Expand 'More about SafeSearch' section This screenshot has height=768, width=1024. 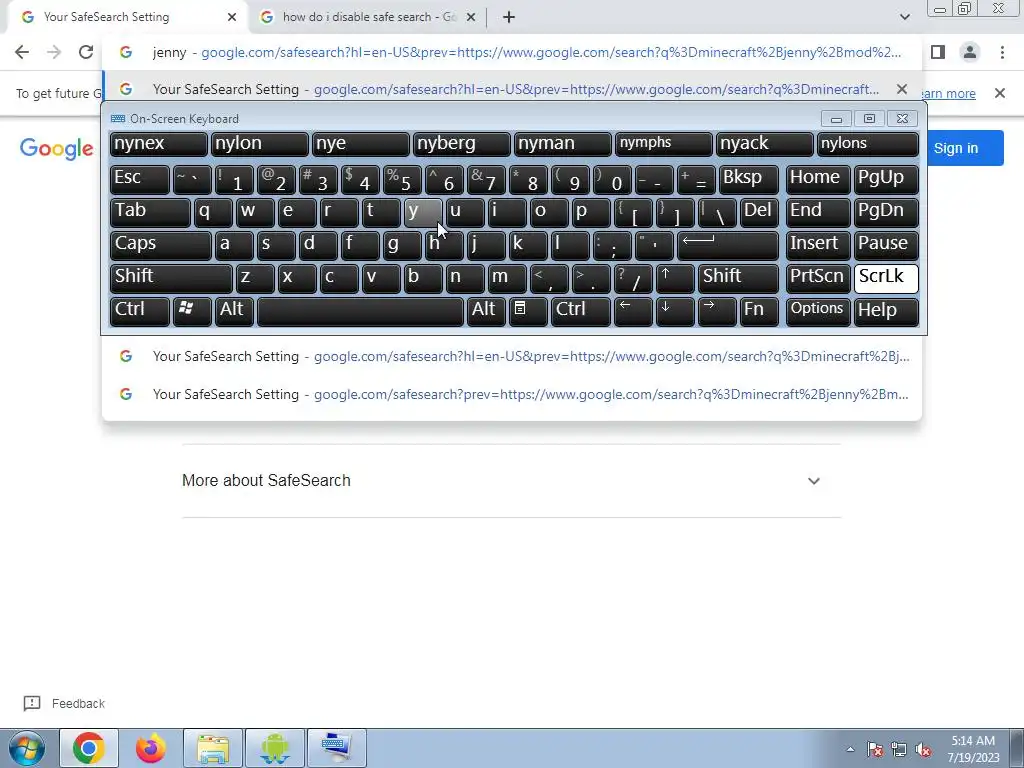pos(511,481)
